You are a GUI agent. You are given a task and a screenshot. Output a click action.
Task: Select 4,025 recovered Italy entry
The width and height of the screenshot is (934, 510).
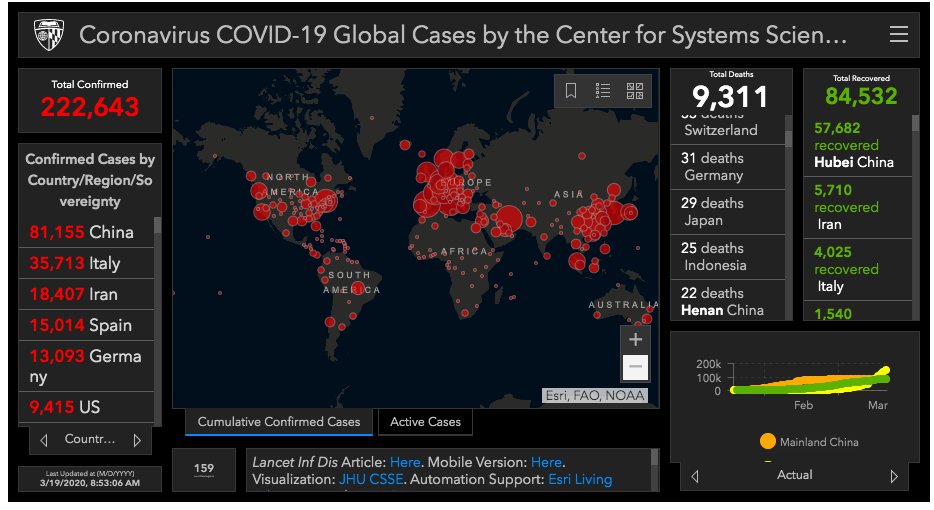[x=858, y=269]
